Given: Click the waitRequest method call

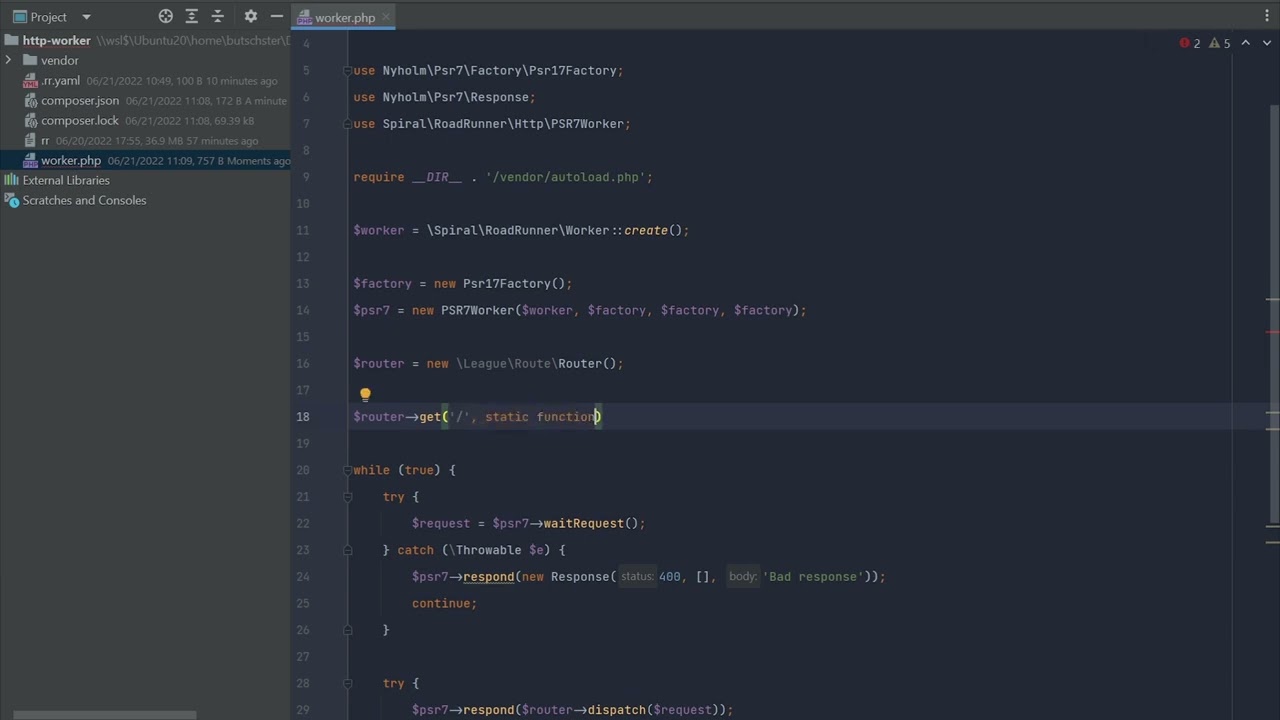Looking at the screenshot, I should pos(583,523).
